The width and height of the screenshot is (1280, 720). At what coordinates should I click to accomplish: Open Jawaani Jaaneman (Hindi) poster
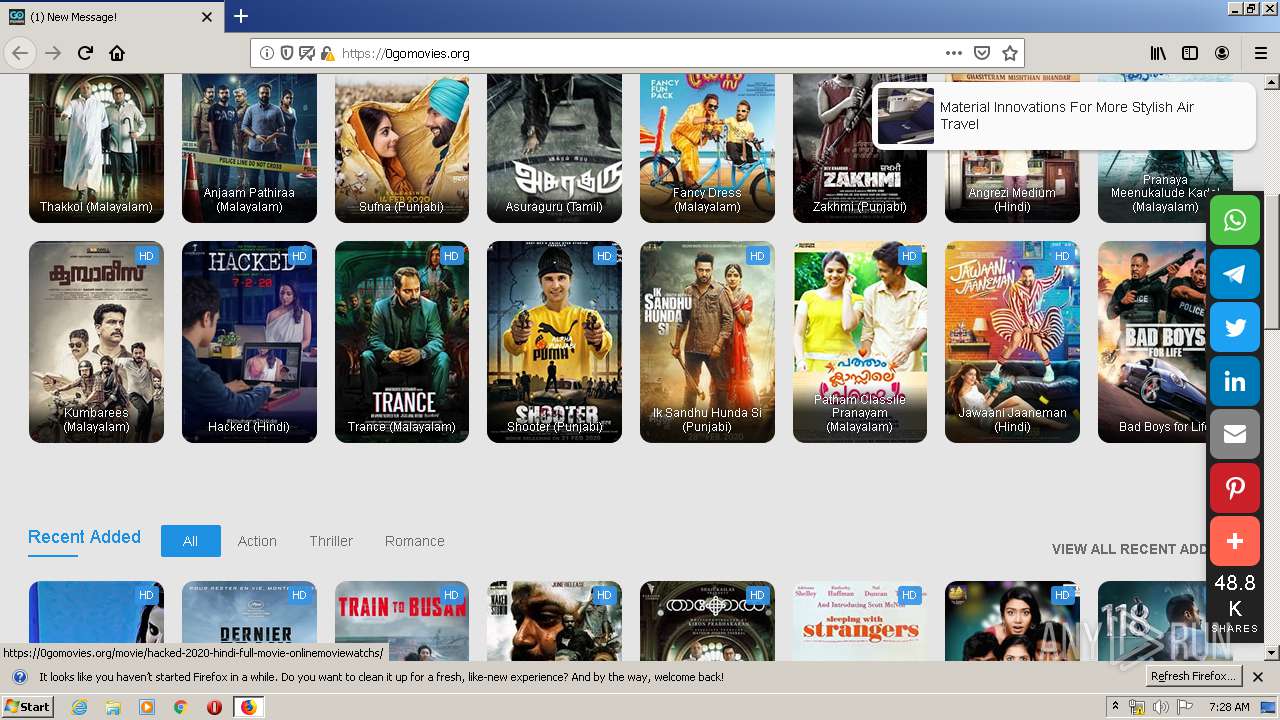[x=1012, y=342]
